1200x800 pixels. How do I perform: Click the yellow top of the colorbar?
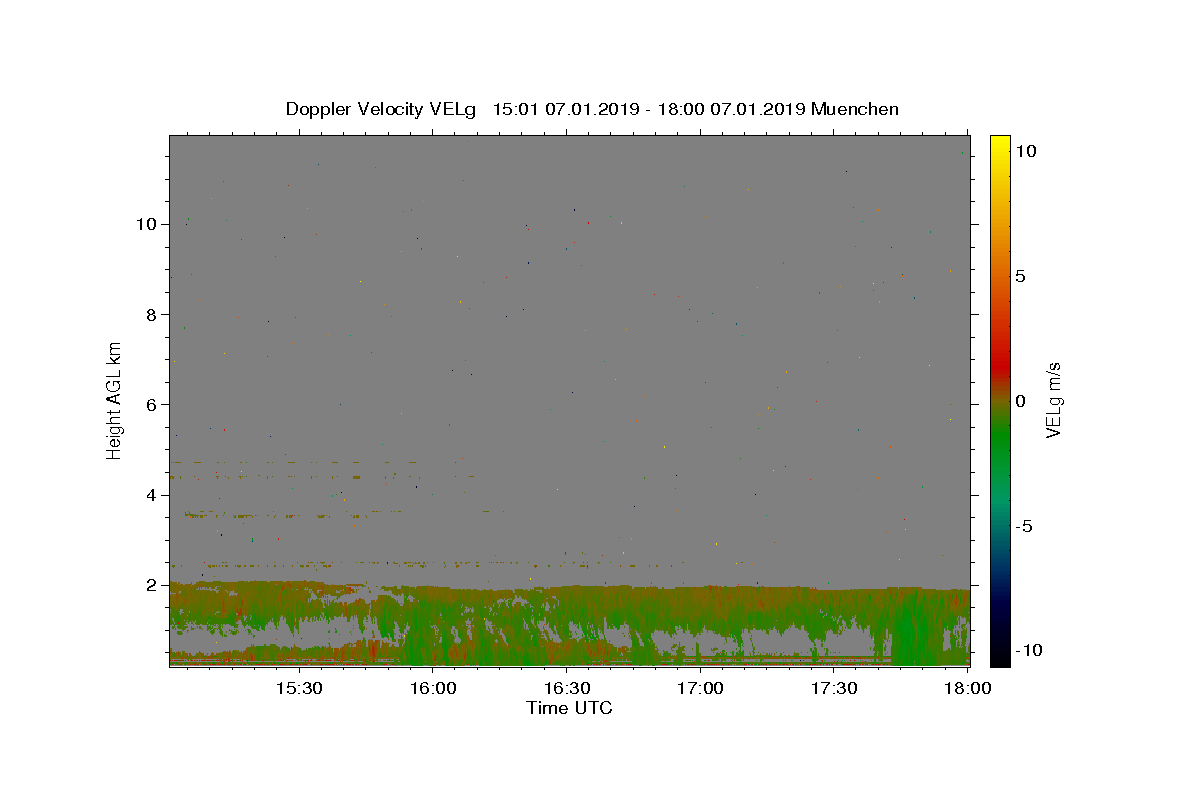pyautogui.click(x=999, y=142)
